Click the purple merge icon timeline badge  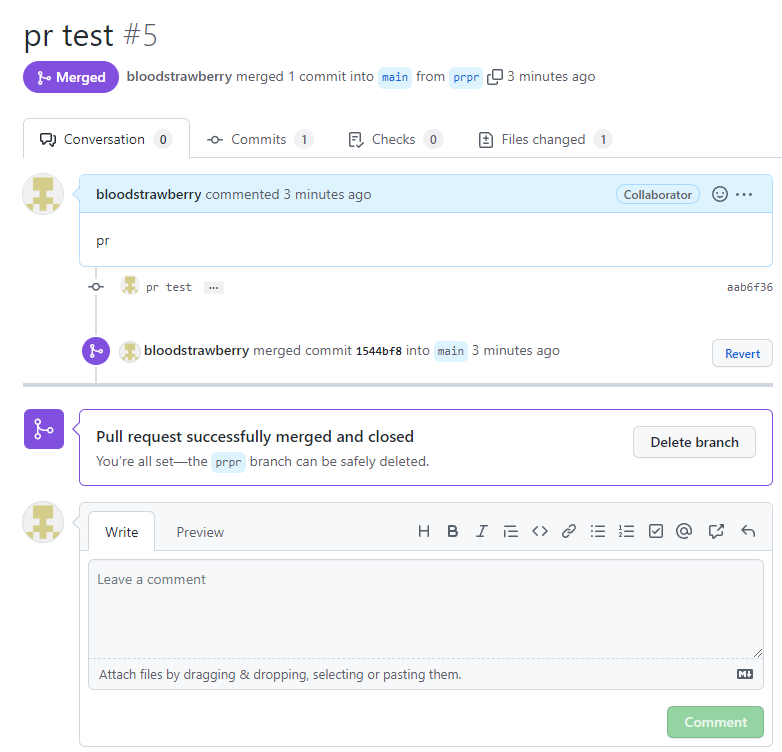96,351
